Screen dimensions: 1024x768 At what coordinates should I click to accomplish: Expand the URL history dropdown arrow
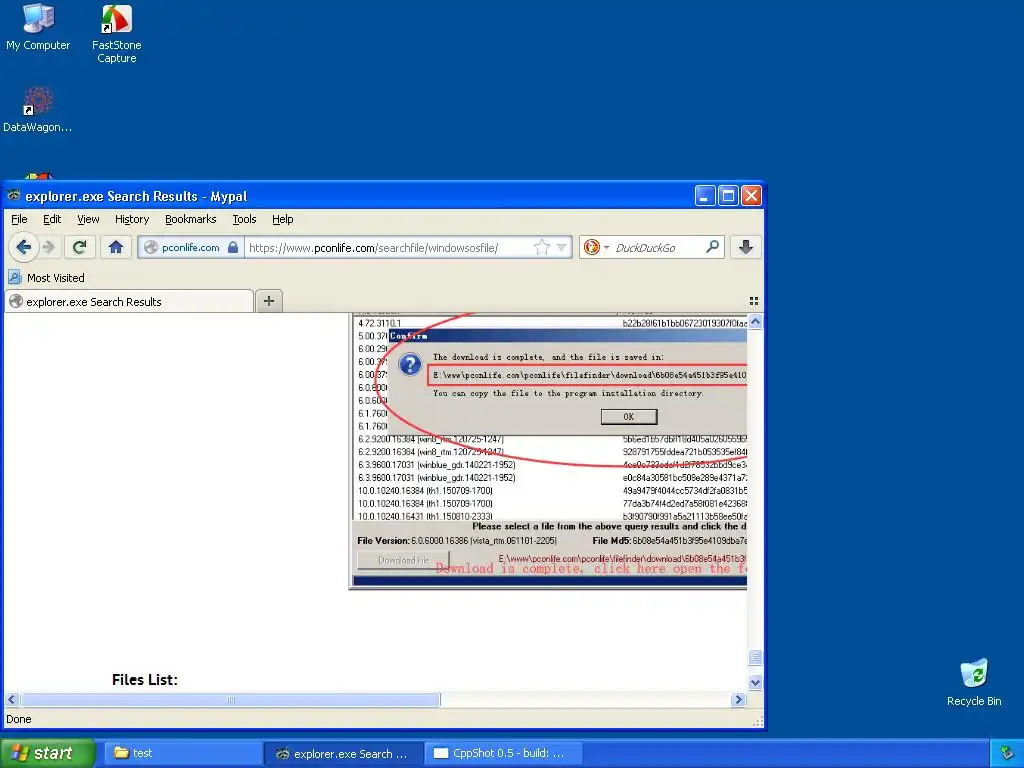562,248
